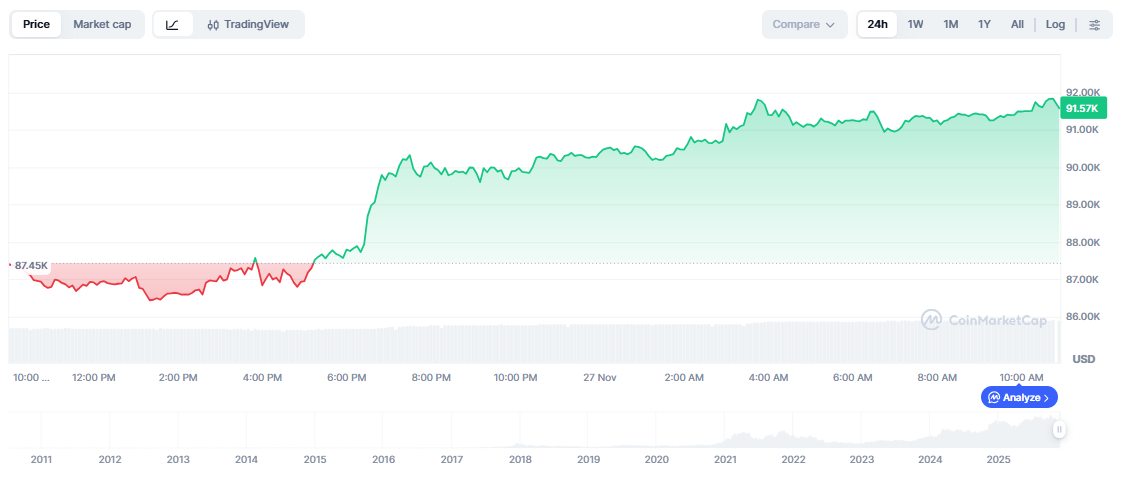Click the 6:00 AM time label
This screenshot has height=484, width=1121.
pyautogui.click(x=853, y=377)
